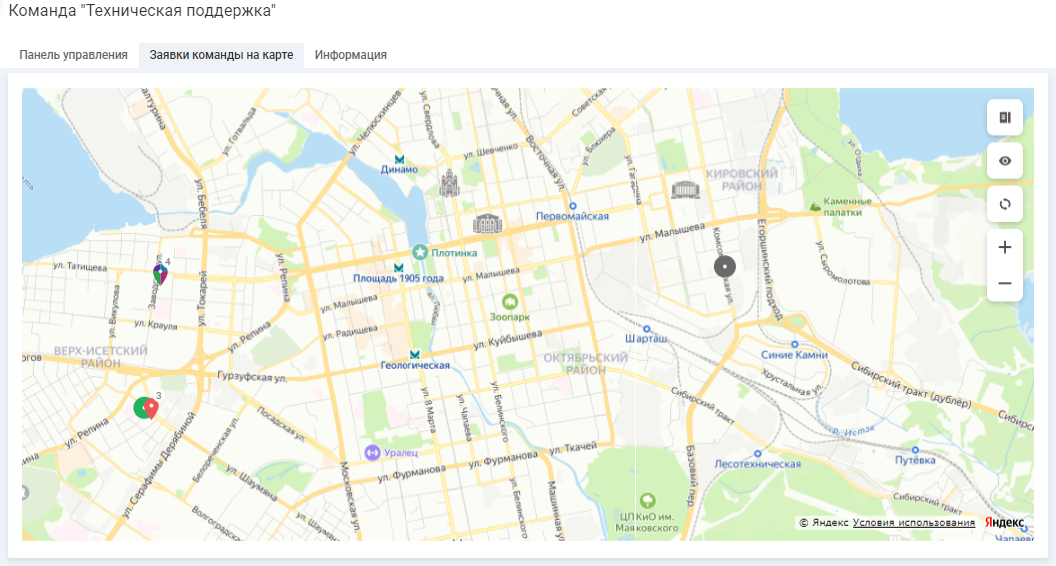
Task: Click the Яндекс logo in map corner
Action: click(1004, 523)
